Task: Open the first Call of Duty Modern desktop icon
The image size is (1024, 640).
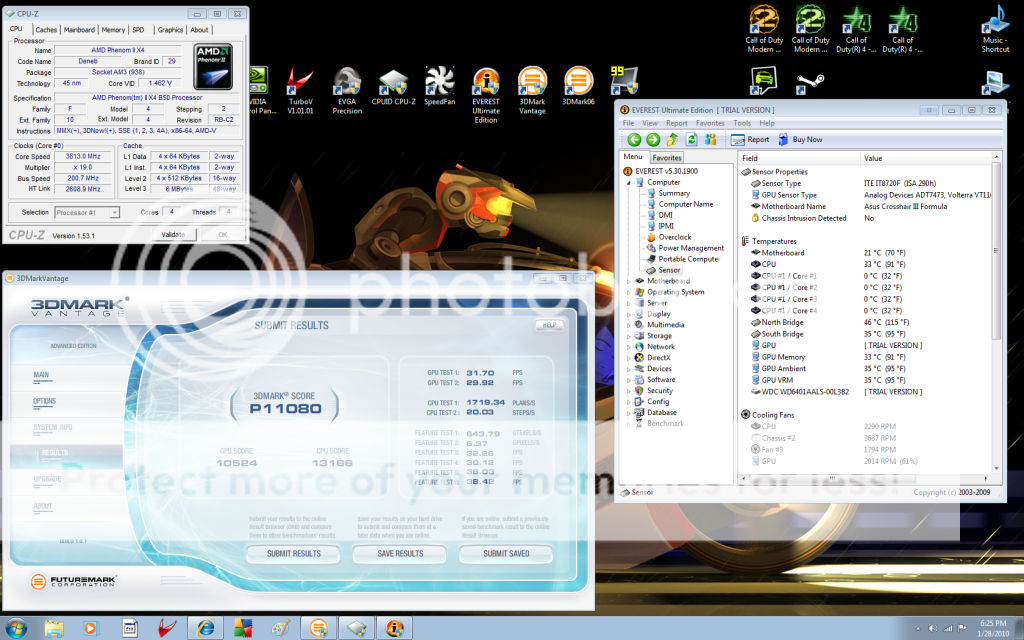Action: point(764,29)
